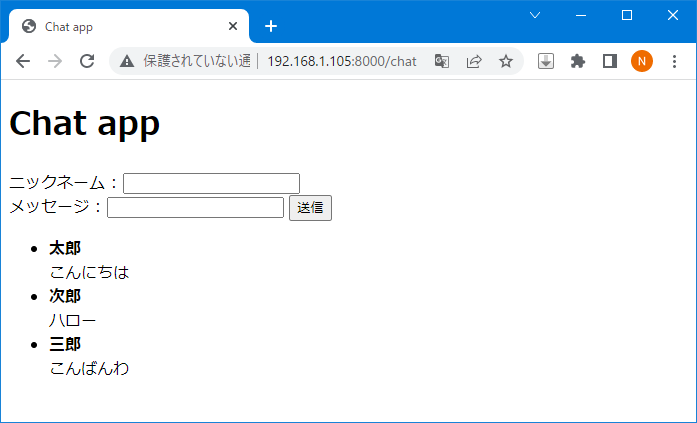Focus the メッセージ input field

195,207
